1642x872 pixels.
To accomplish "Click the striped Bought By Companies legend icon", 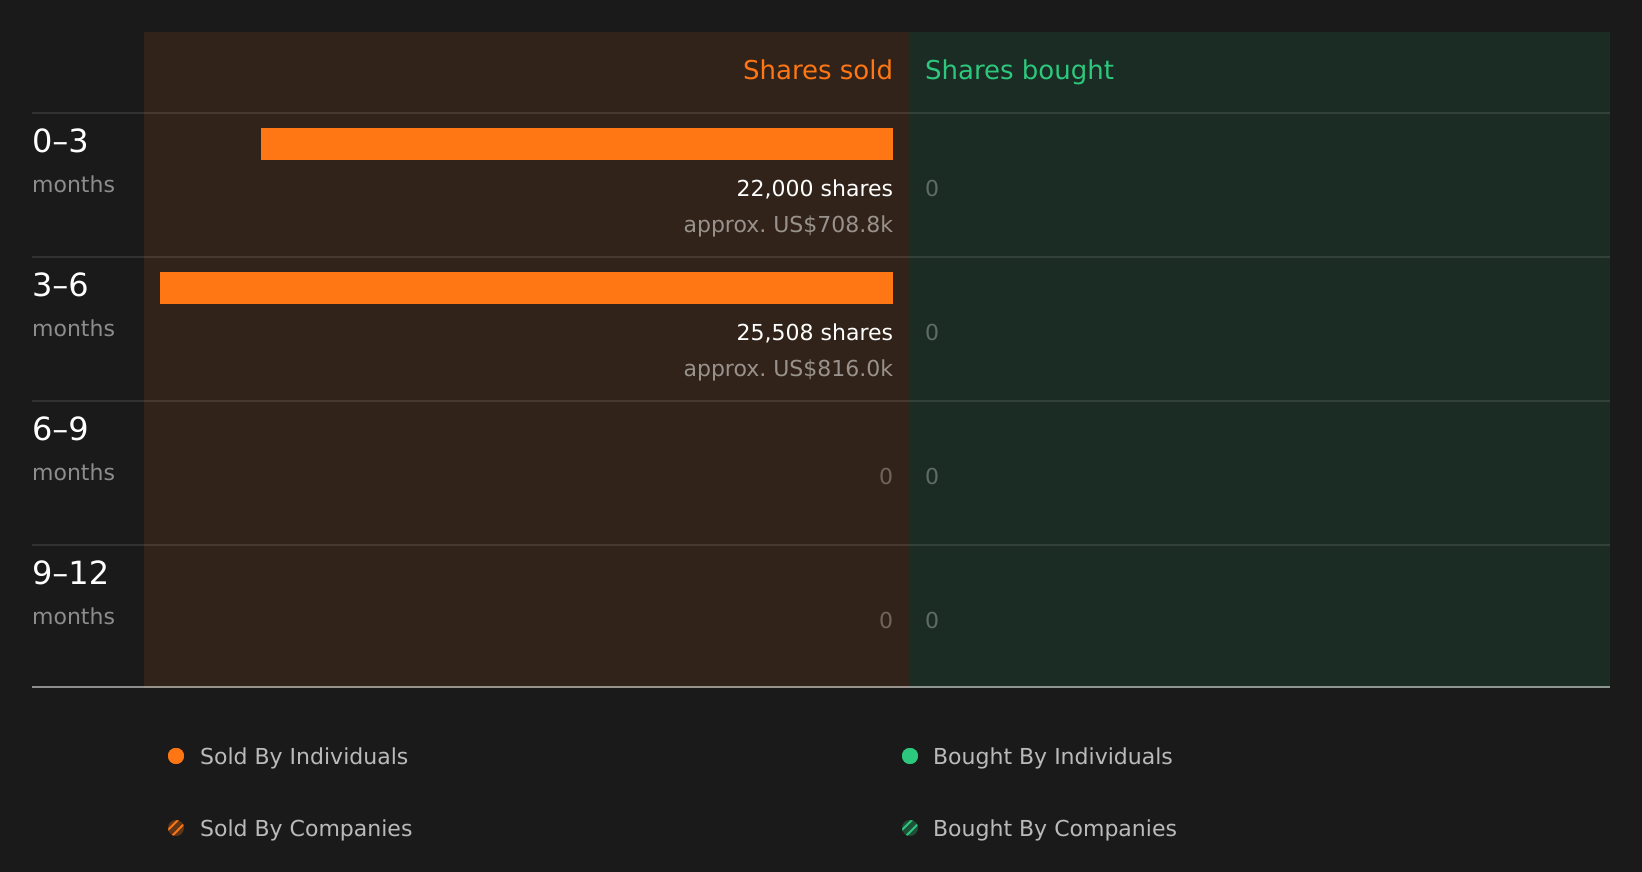I will (x=910, y=828).
